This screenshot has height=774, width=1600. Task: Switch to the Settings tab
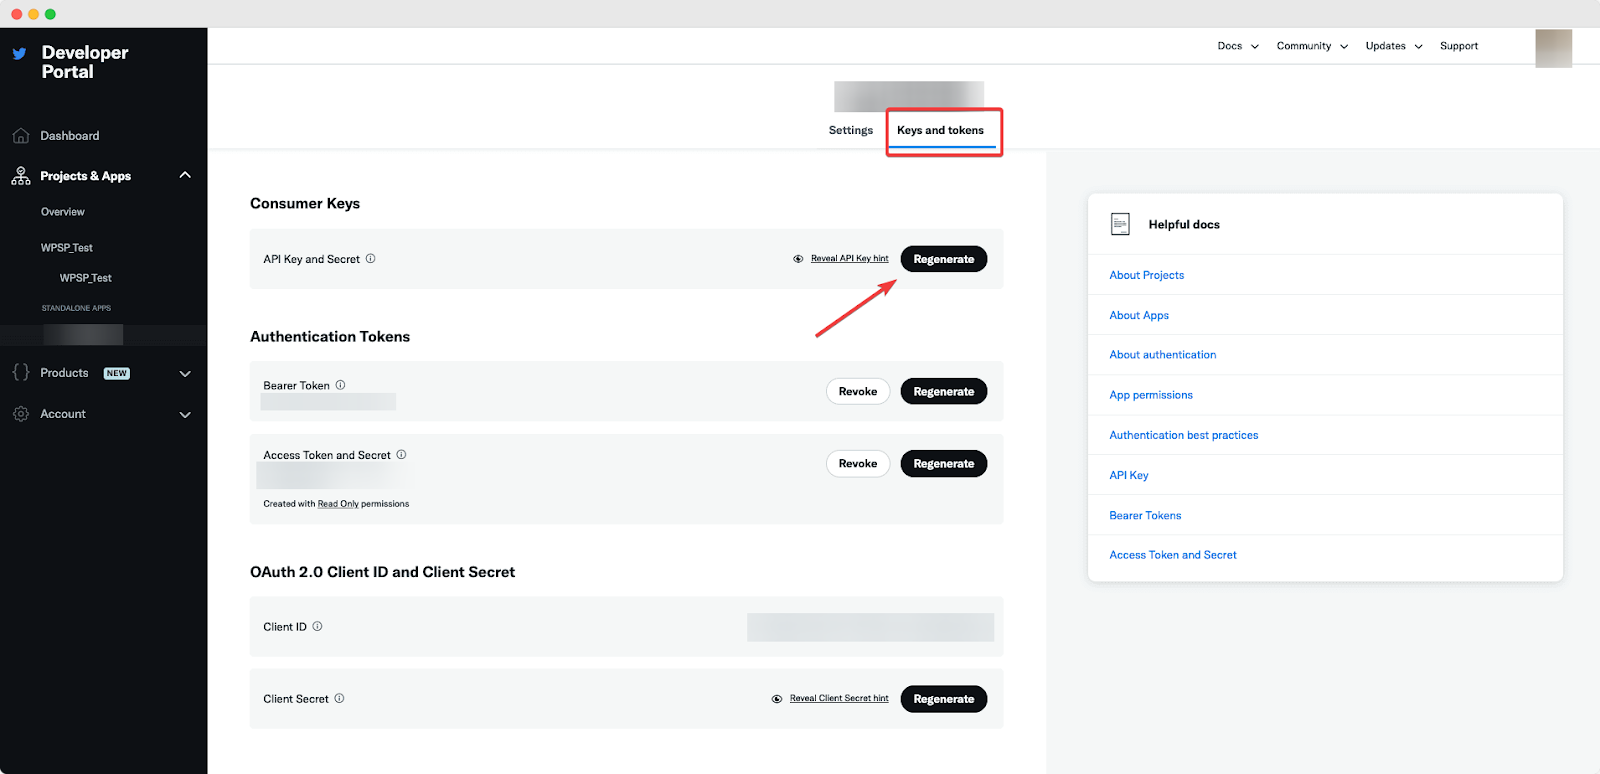click(851, 130)
